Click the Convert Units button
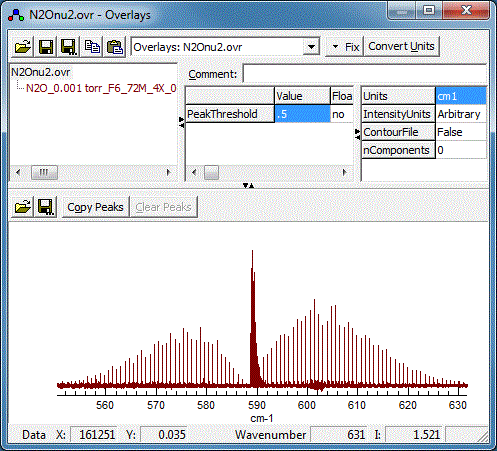The width and height of the screenshot is (497, 451). pos(401,46)
